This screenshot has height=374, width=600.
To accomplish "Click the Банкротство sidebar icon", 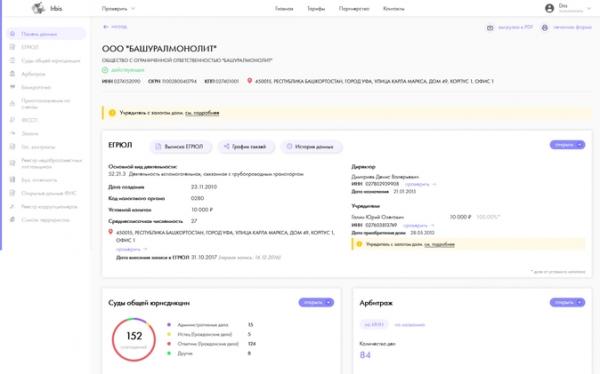I will 12,87.
